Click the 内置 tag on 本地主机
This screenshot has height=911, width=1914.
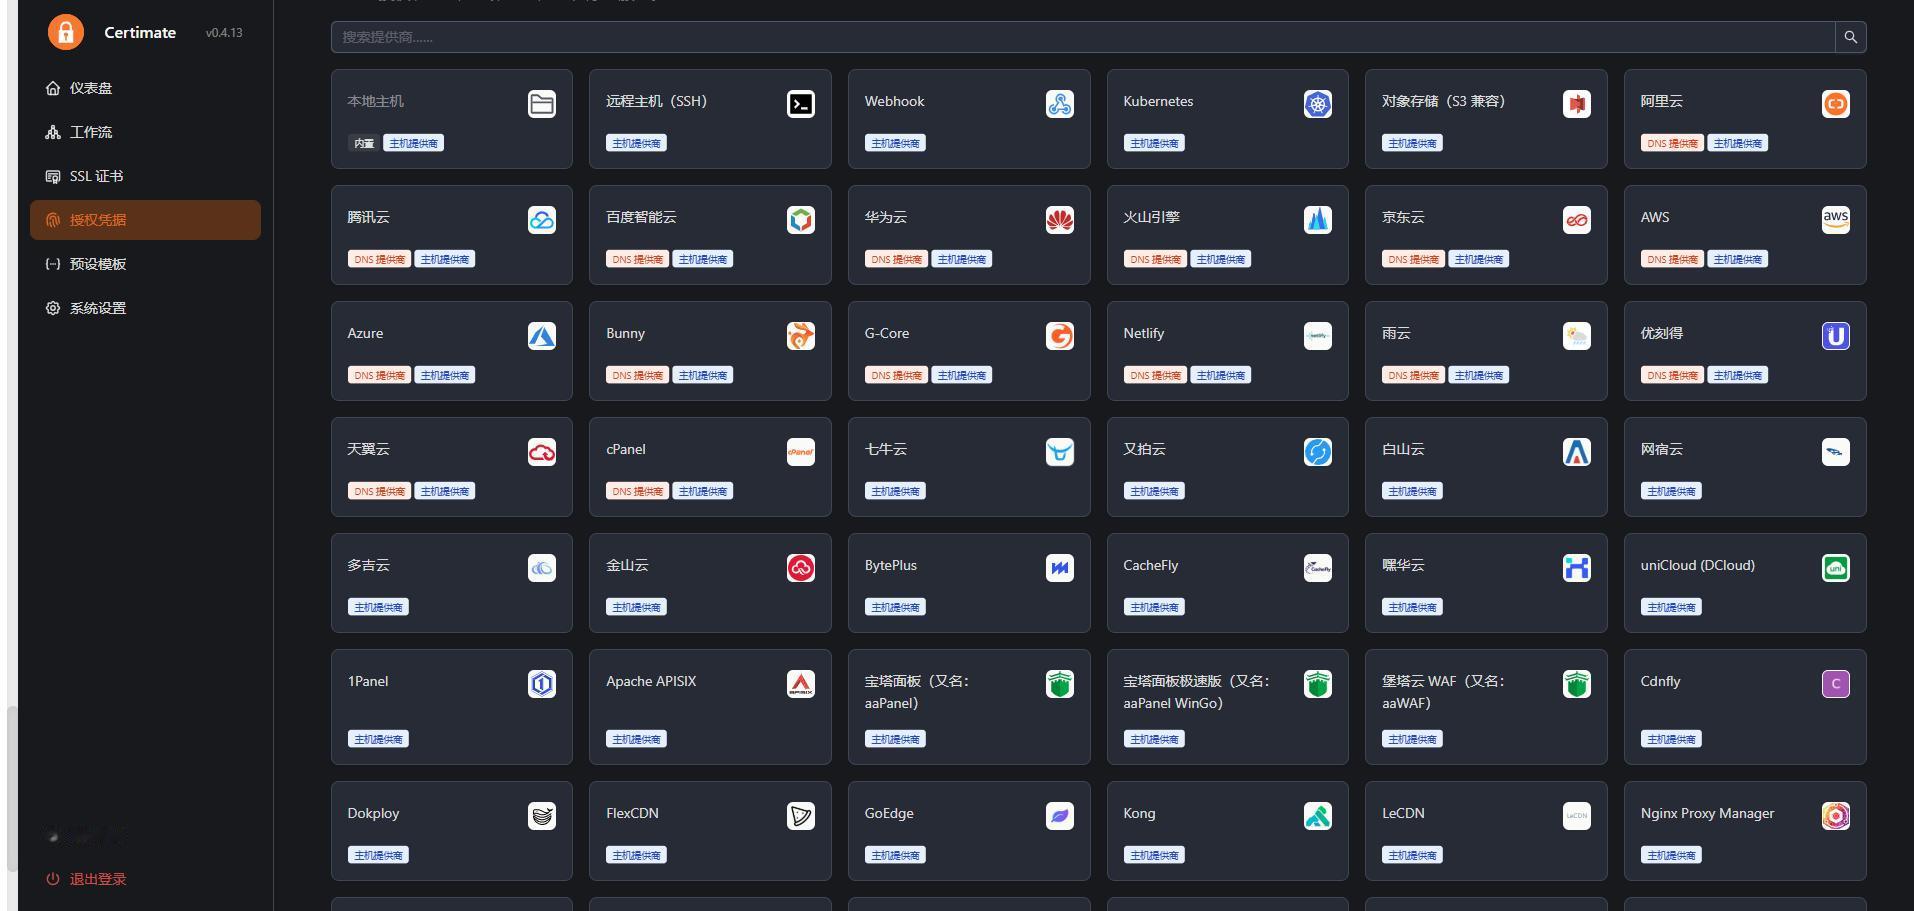coord(364,143)
